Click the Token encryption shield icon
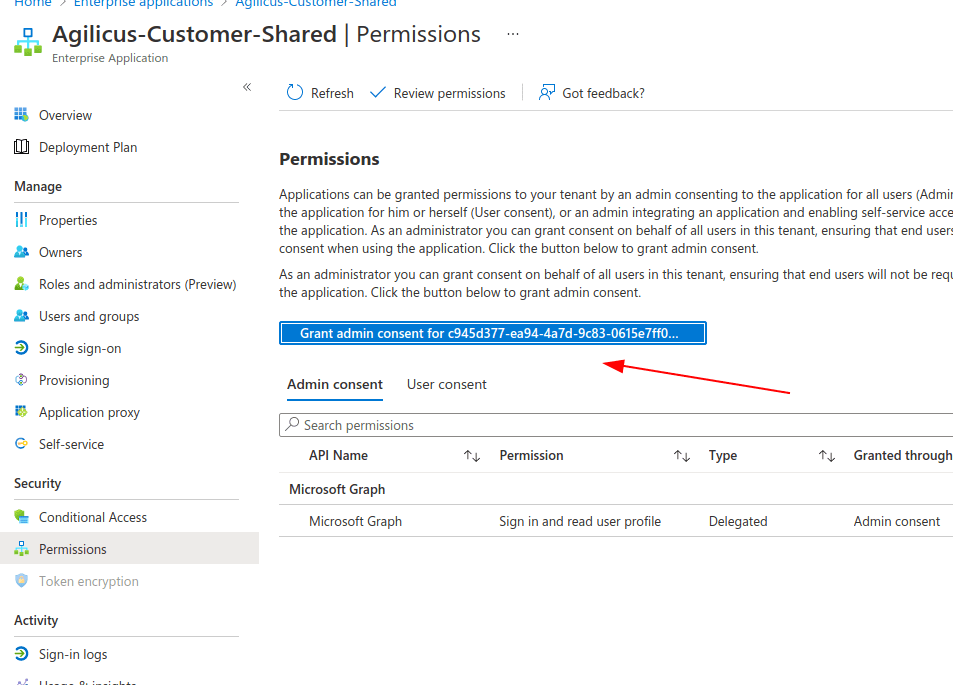The width and height of the screenshot is (953, 685). [x=21, y=580]
